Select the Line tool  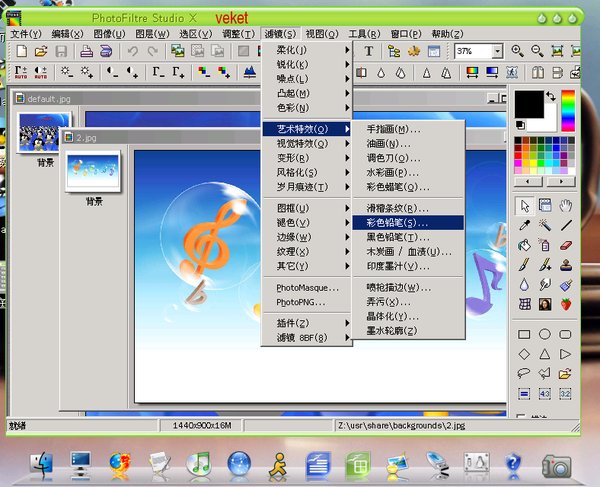tap(566, 225)
